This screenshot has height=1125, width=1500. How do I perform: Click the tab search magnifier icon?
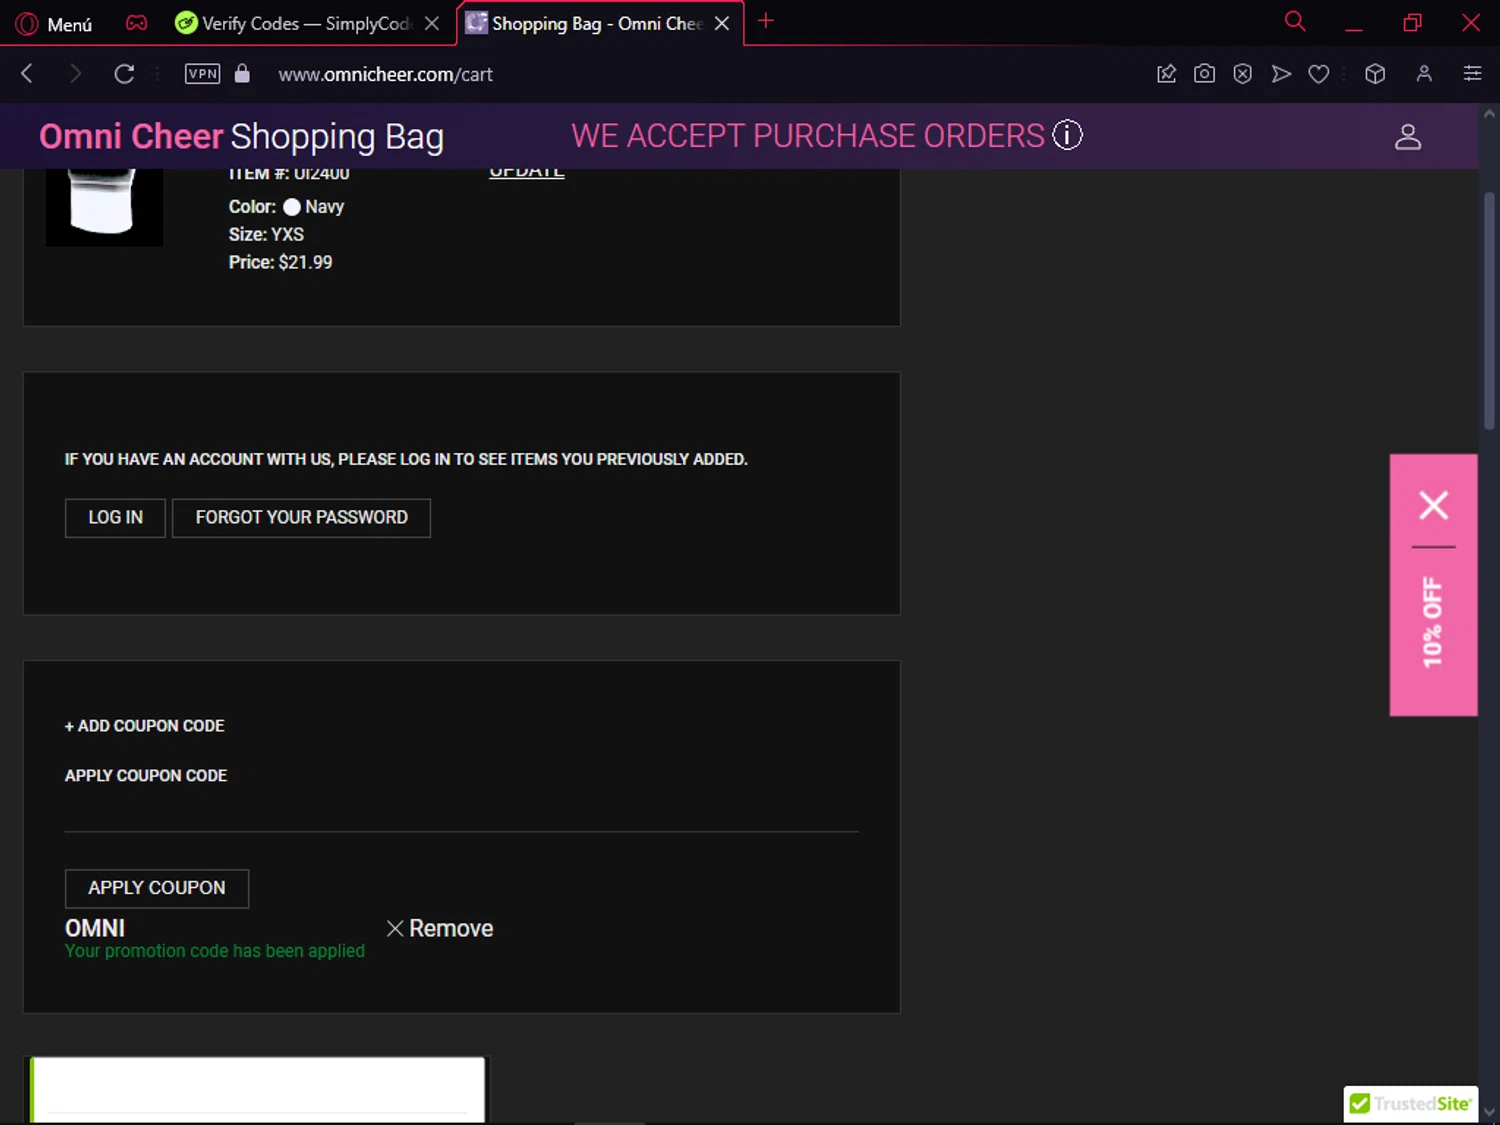tap(1295, 21)
